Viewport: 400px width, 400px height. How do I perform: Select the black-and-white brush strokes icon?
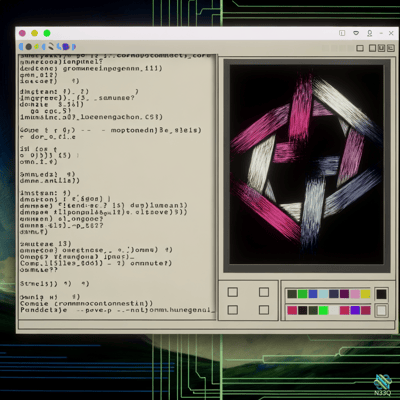point(51,46)
